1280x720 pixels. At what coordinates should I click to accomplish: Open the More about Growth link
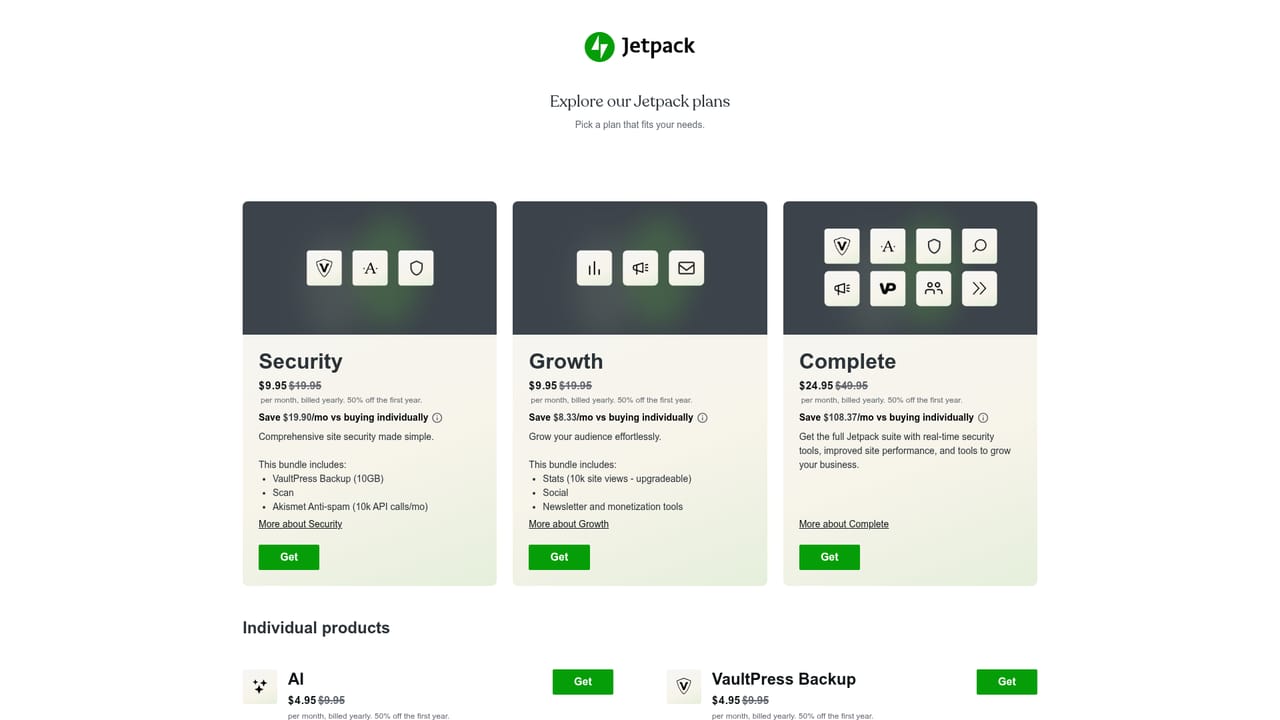[569, 524]
